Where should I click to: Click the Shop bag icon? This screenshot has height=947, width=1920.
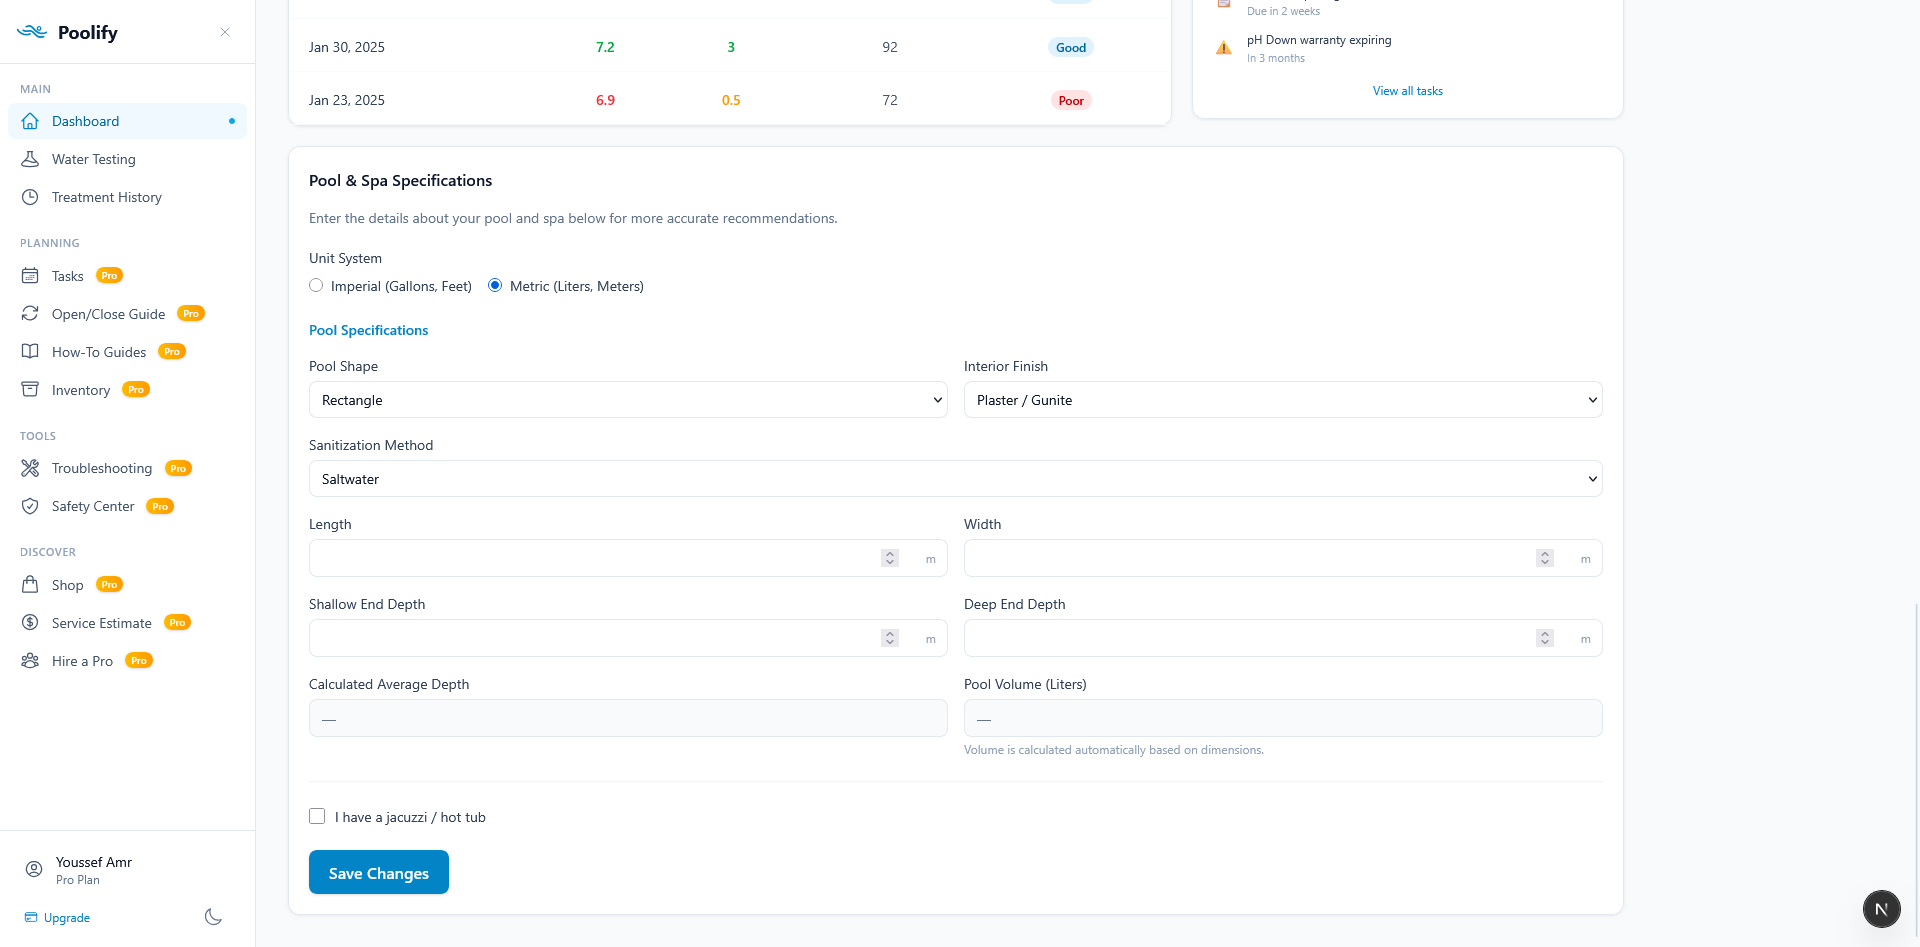30,585
